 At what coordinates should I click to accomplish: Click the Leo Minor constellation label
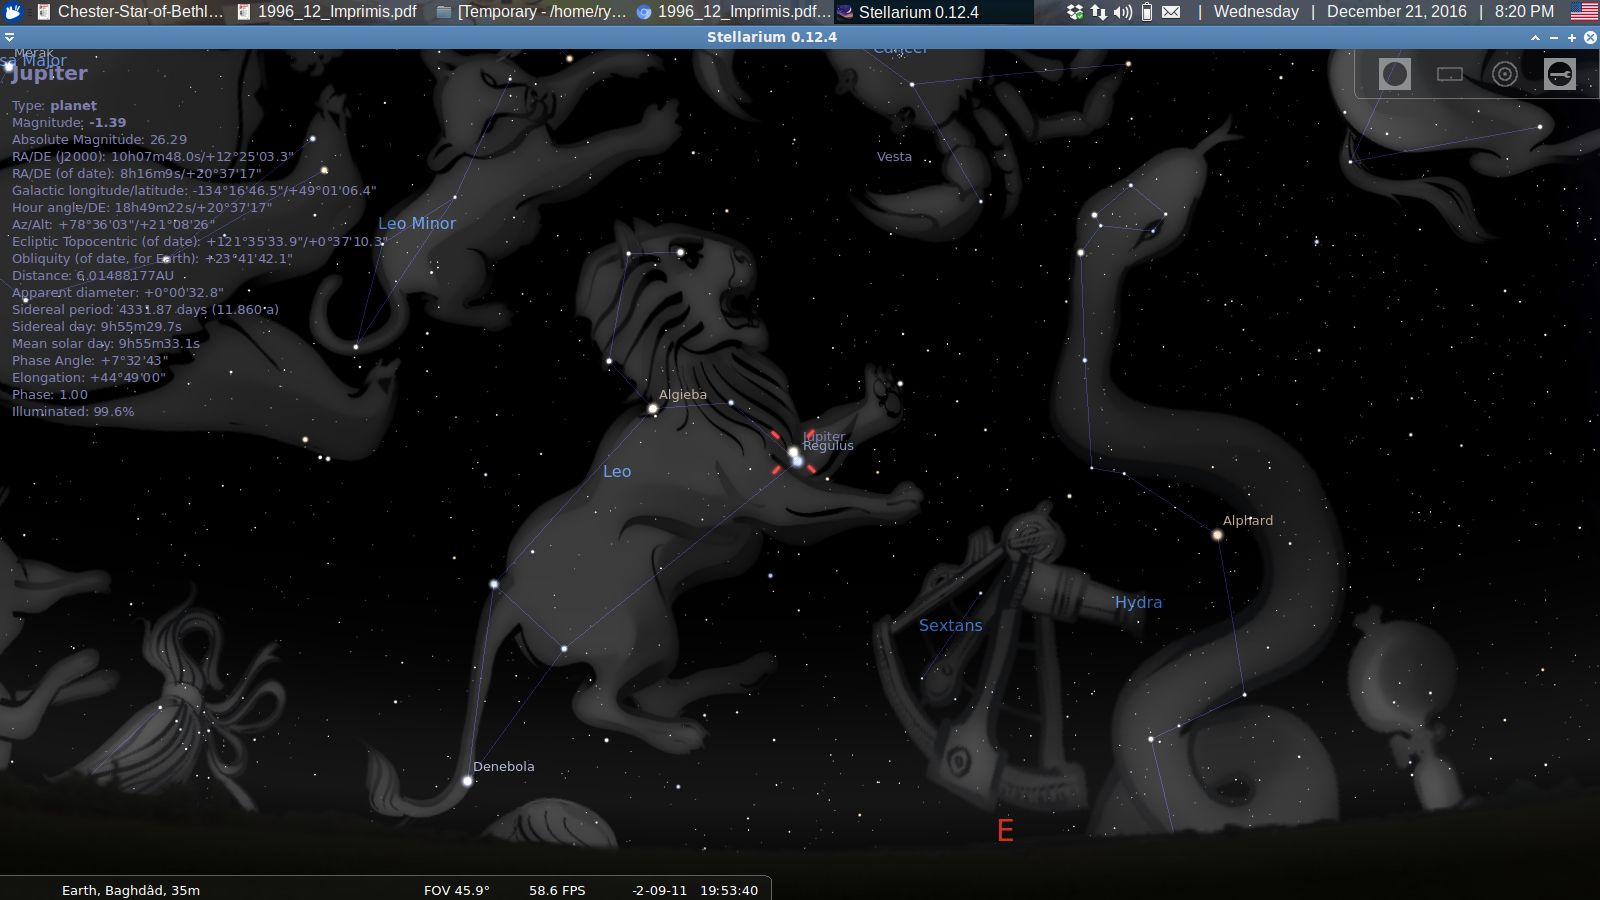point(417,223)
